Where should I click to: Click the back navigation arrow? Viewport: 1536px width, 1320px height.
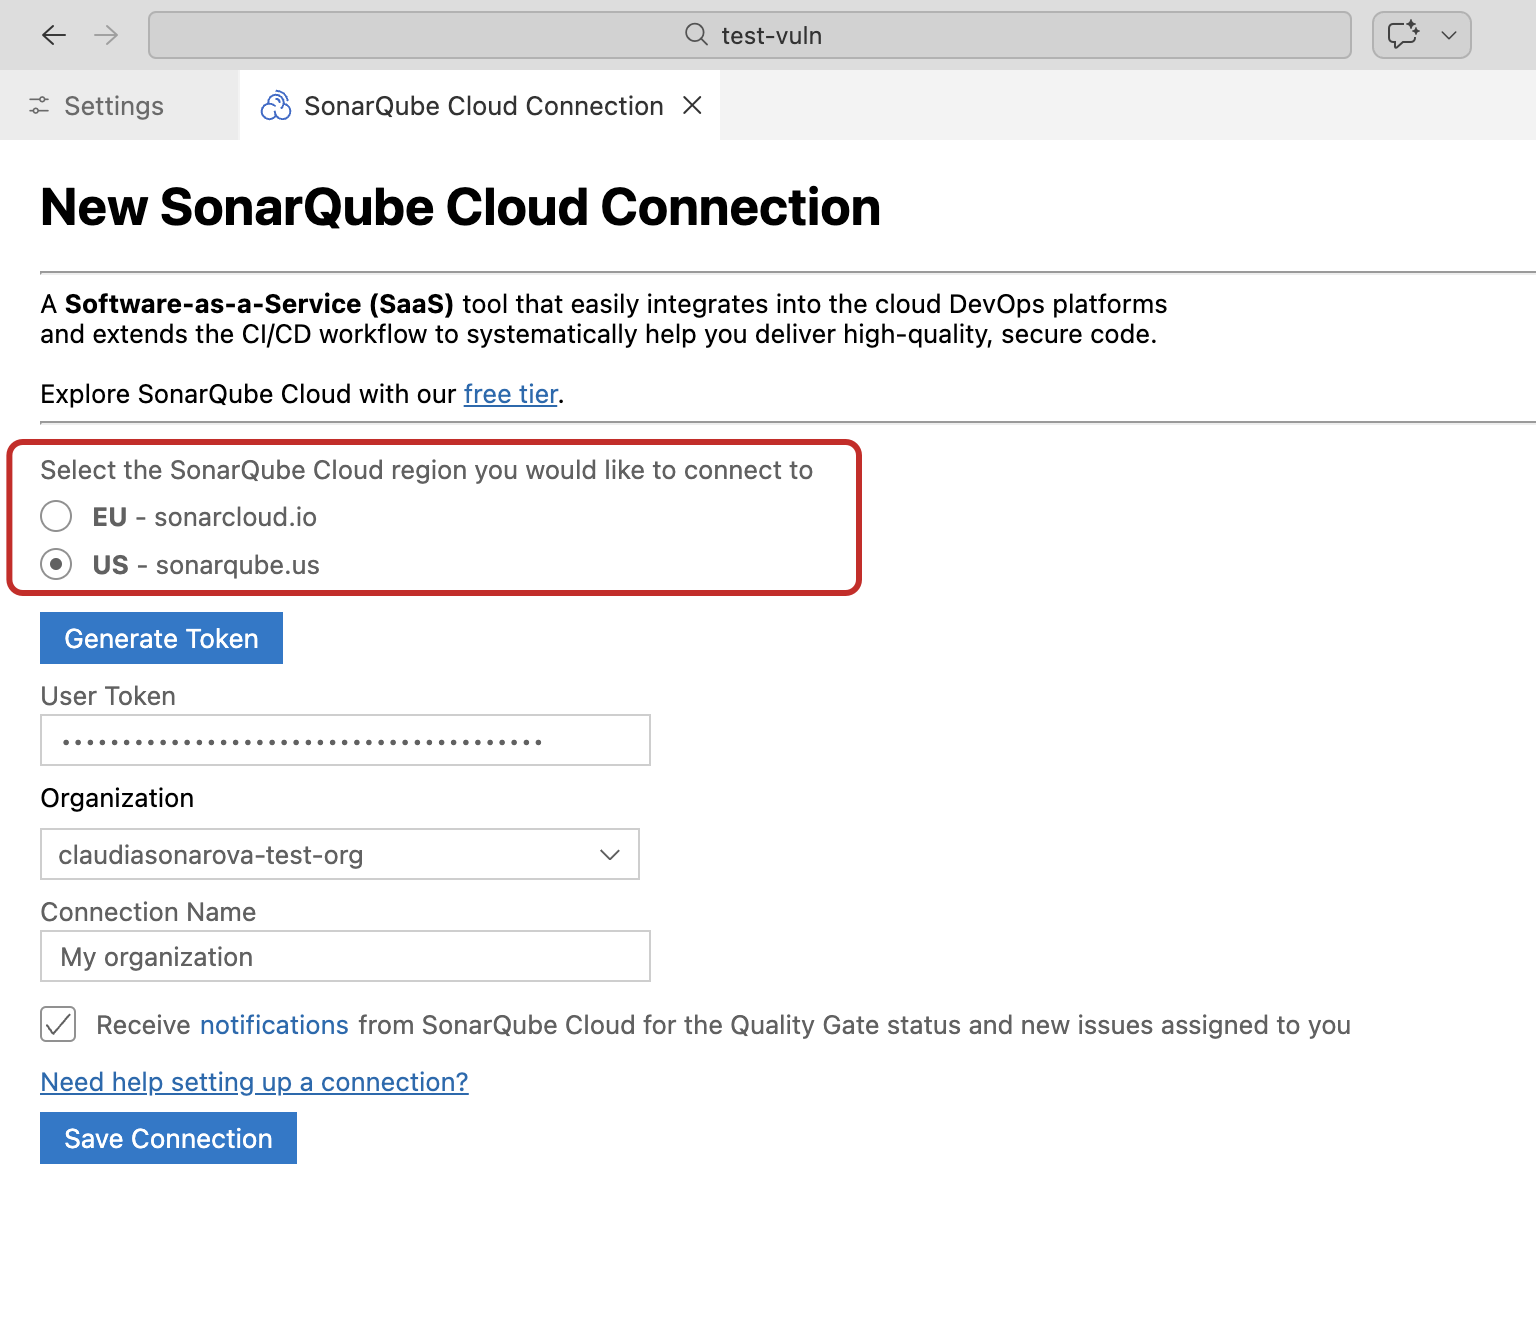coord(54,34)
